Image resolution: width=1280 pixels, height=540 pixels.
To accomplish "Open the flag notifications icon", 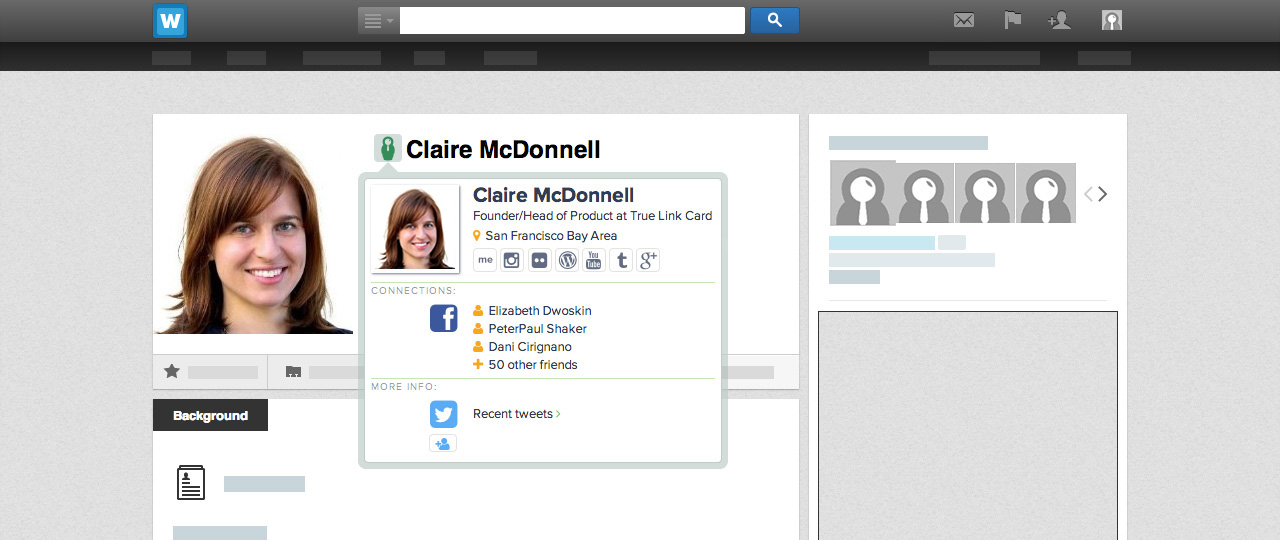I will click(1012, 20).
